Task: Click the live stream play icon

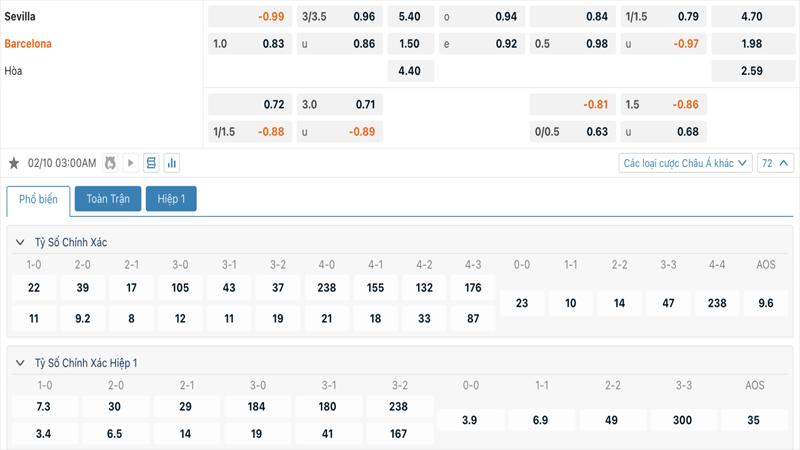Action: (131, 163)
